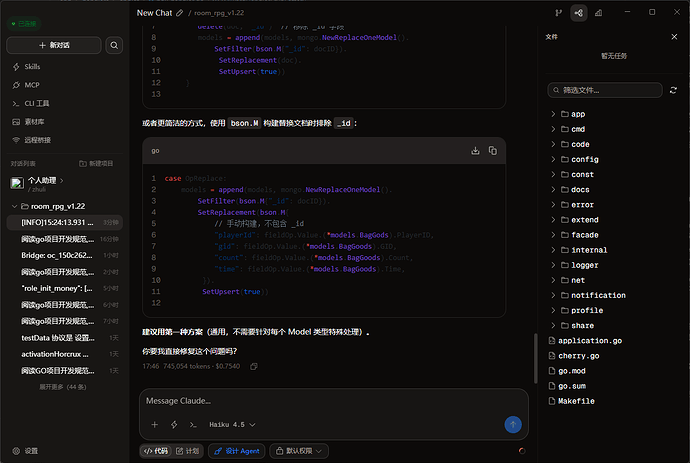Image resolution: width=690 pixels, height=463 pixels.
Task: Click the room_rpg_v1.22 breadcrumb in header
Action: click(x=219, y=13)
